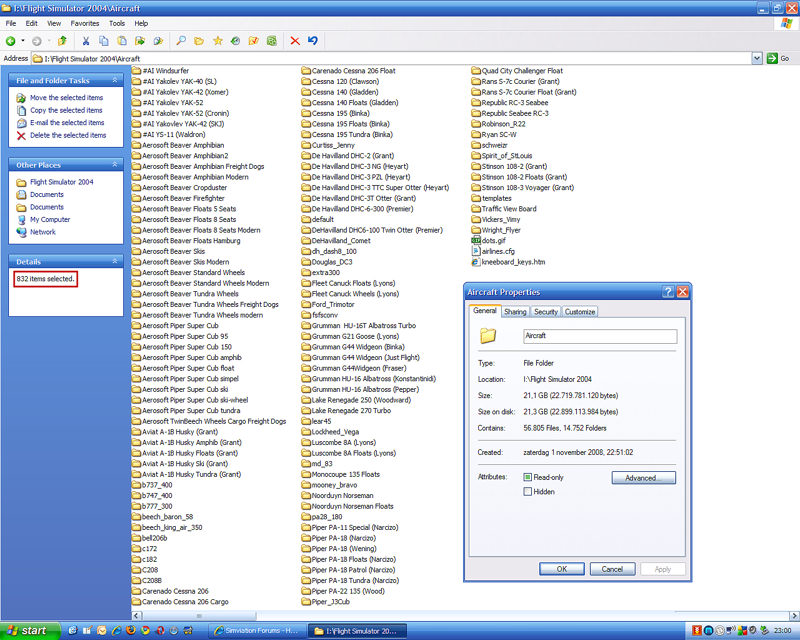Open Favorites using the star icon

[217, 41]
